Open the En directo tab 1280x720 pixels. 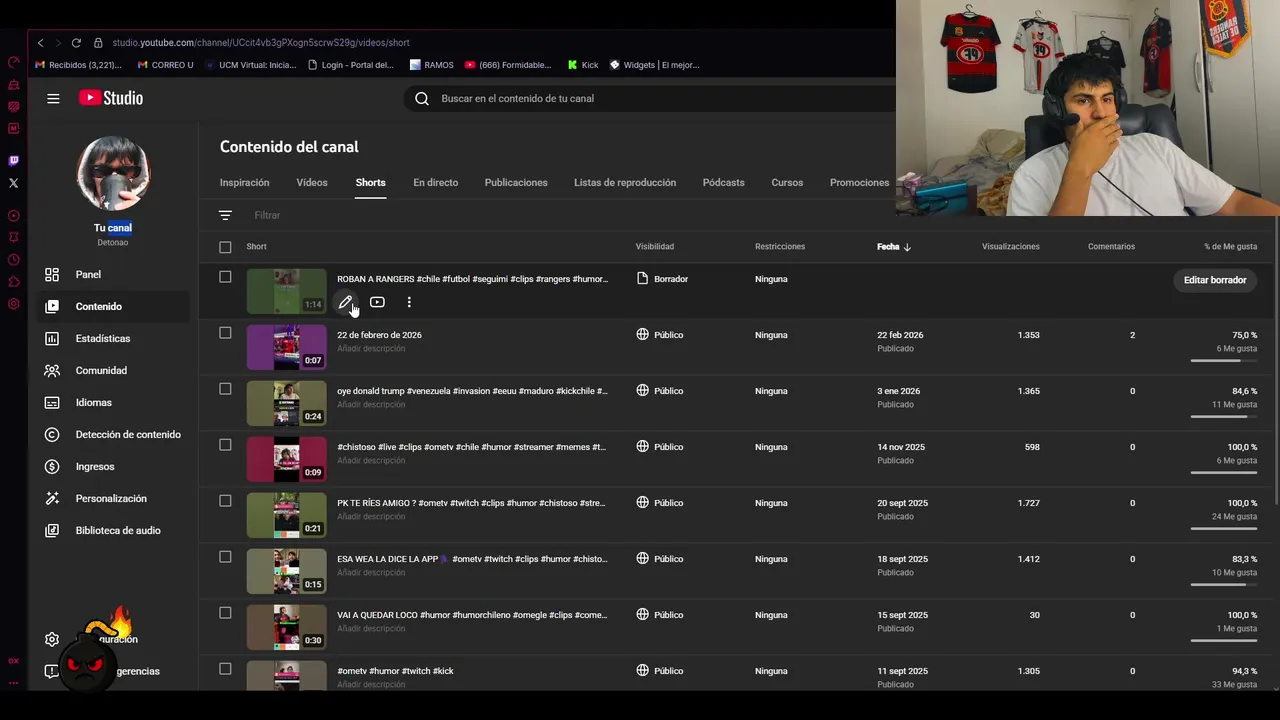click(x=436, y=183)
